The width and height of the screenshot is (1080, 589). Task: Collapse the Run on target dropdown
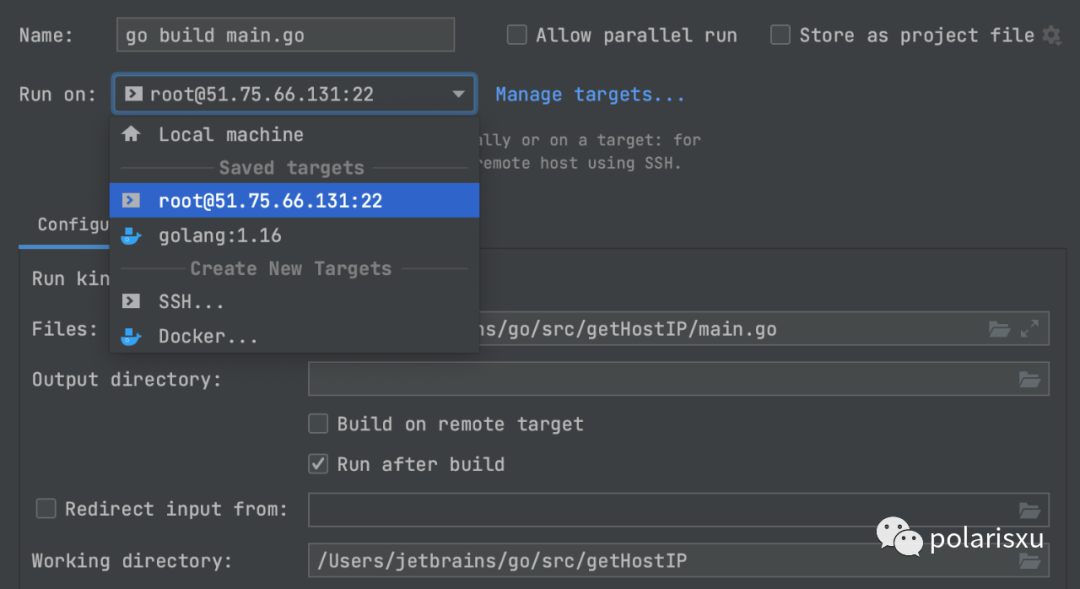(x=459, y=95)
